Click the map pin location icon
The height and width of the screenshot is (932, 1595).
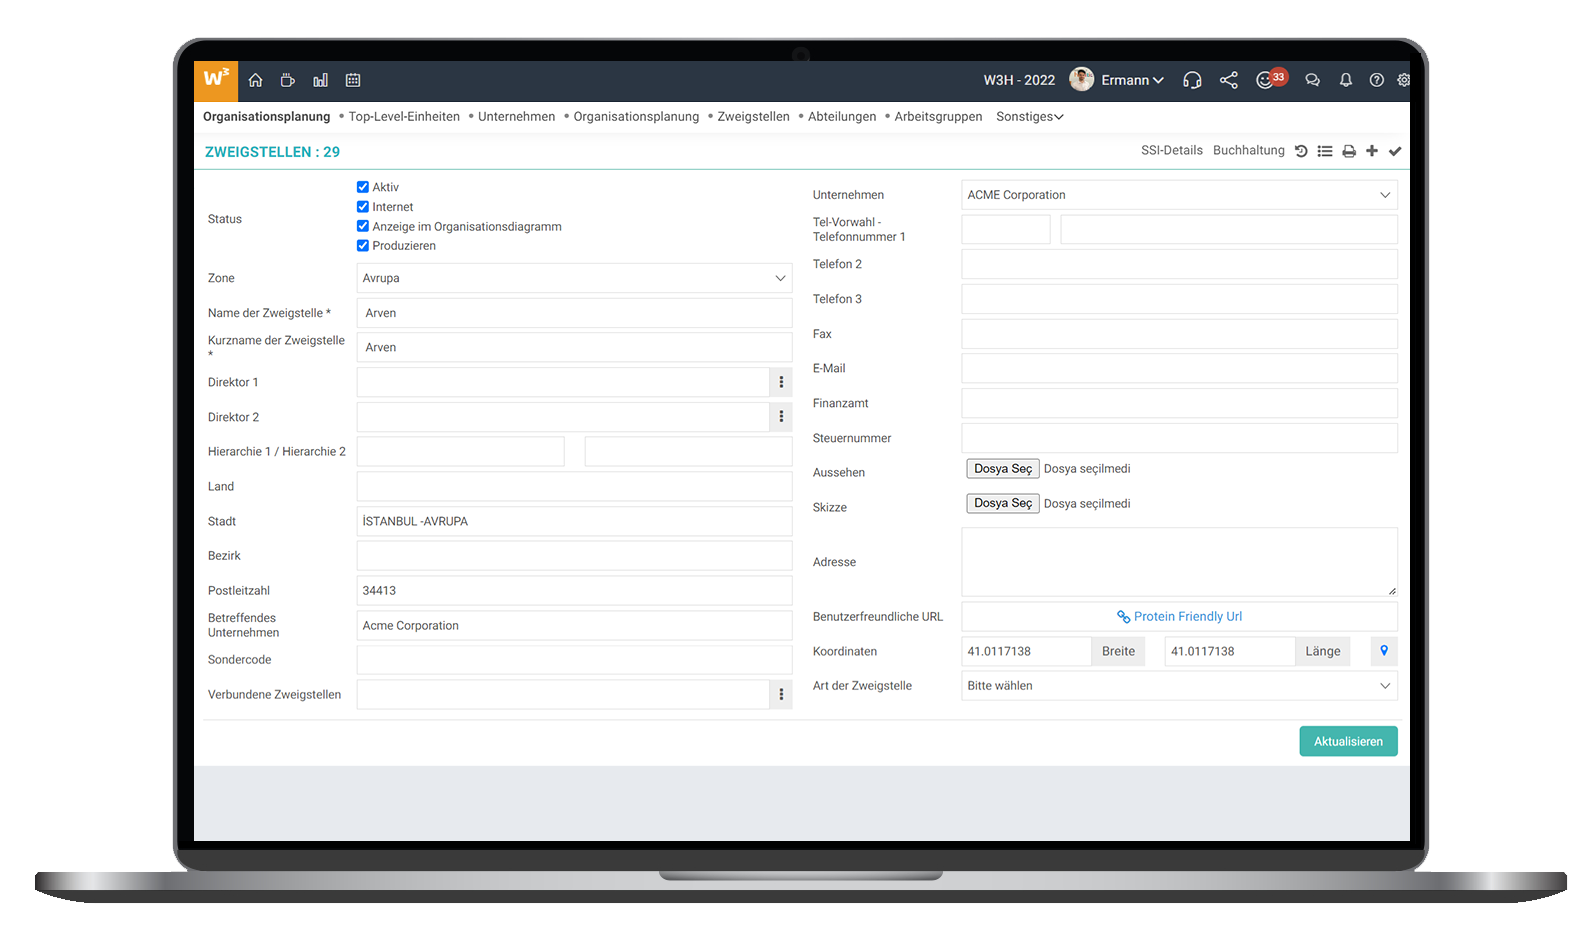[1384, 651]
